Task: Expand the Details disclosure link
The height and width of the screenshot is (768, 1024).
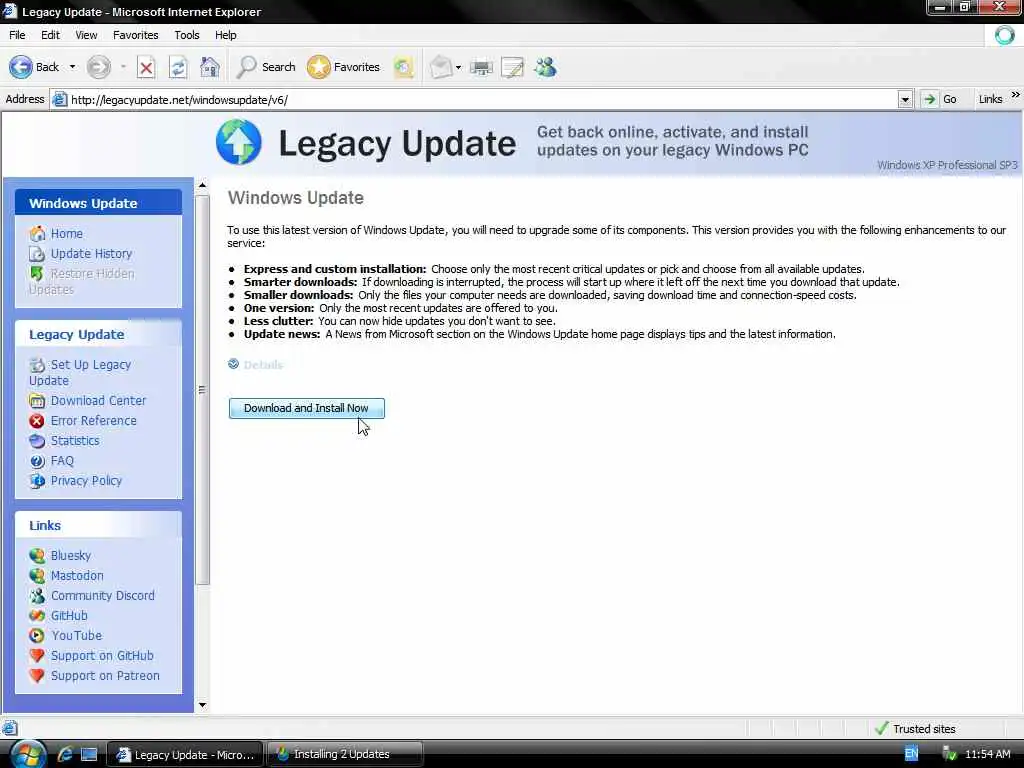Action: click(x=256, y=364)
